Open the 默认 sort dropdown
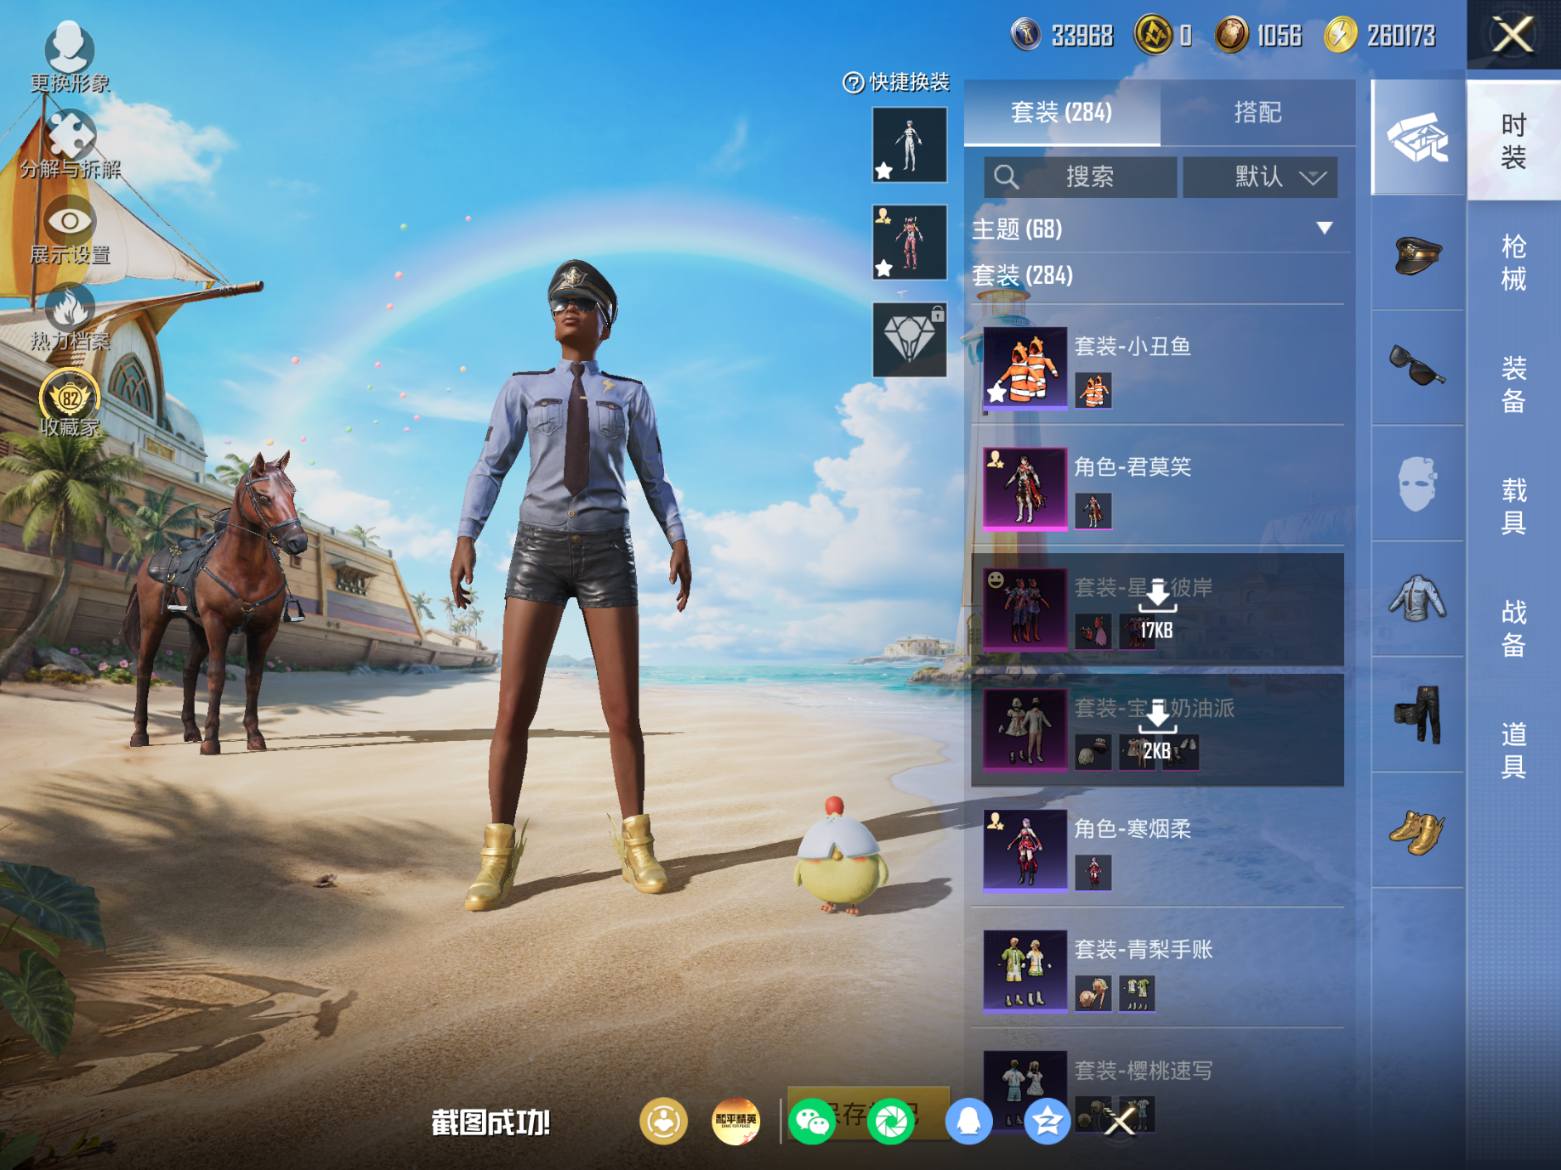Screen dimensions: 1561x1170 (x=1260, y=177)
